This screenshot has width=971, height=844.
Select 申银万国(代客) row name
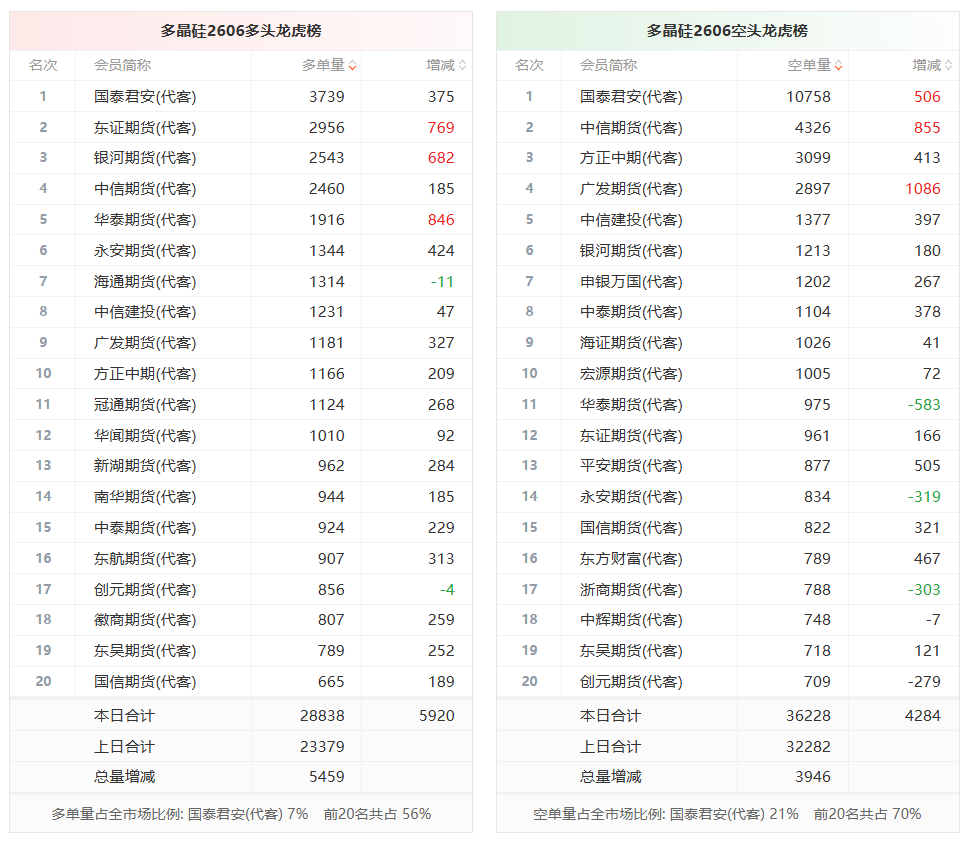[x=631, y=282]
